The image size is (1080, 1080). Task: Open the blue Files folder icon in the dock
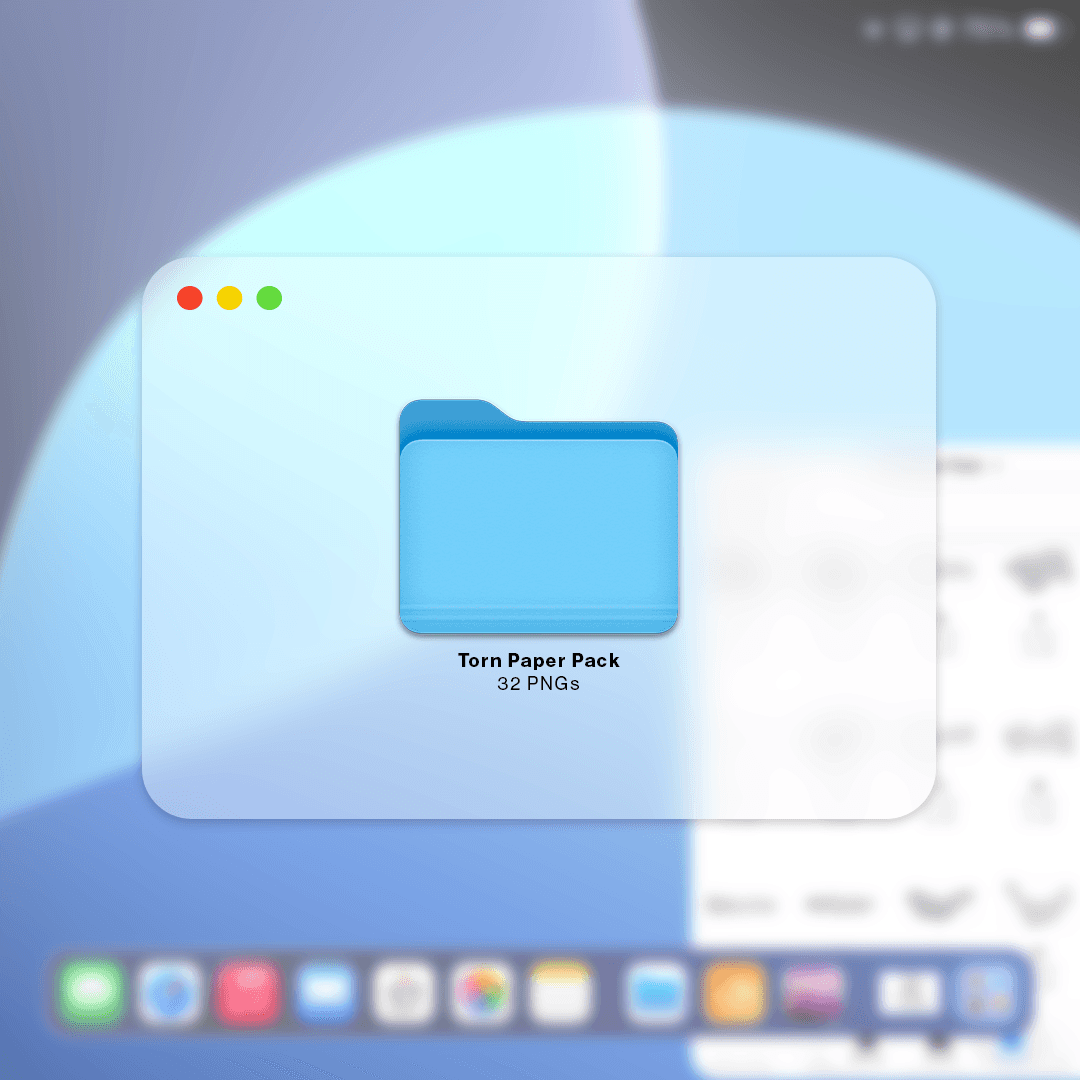655,992
